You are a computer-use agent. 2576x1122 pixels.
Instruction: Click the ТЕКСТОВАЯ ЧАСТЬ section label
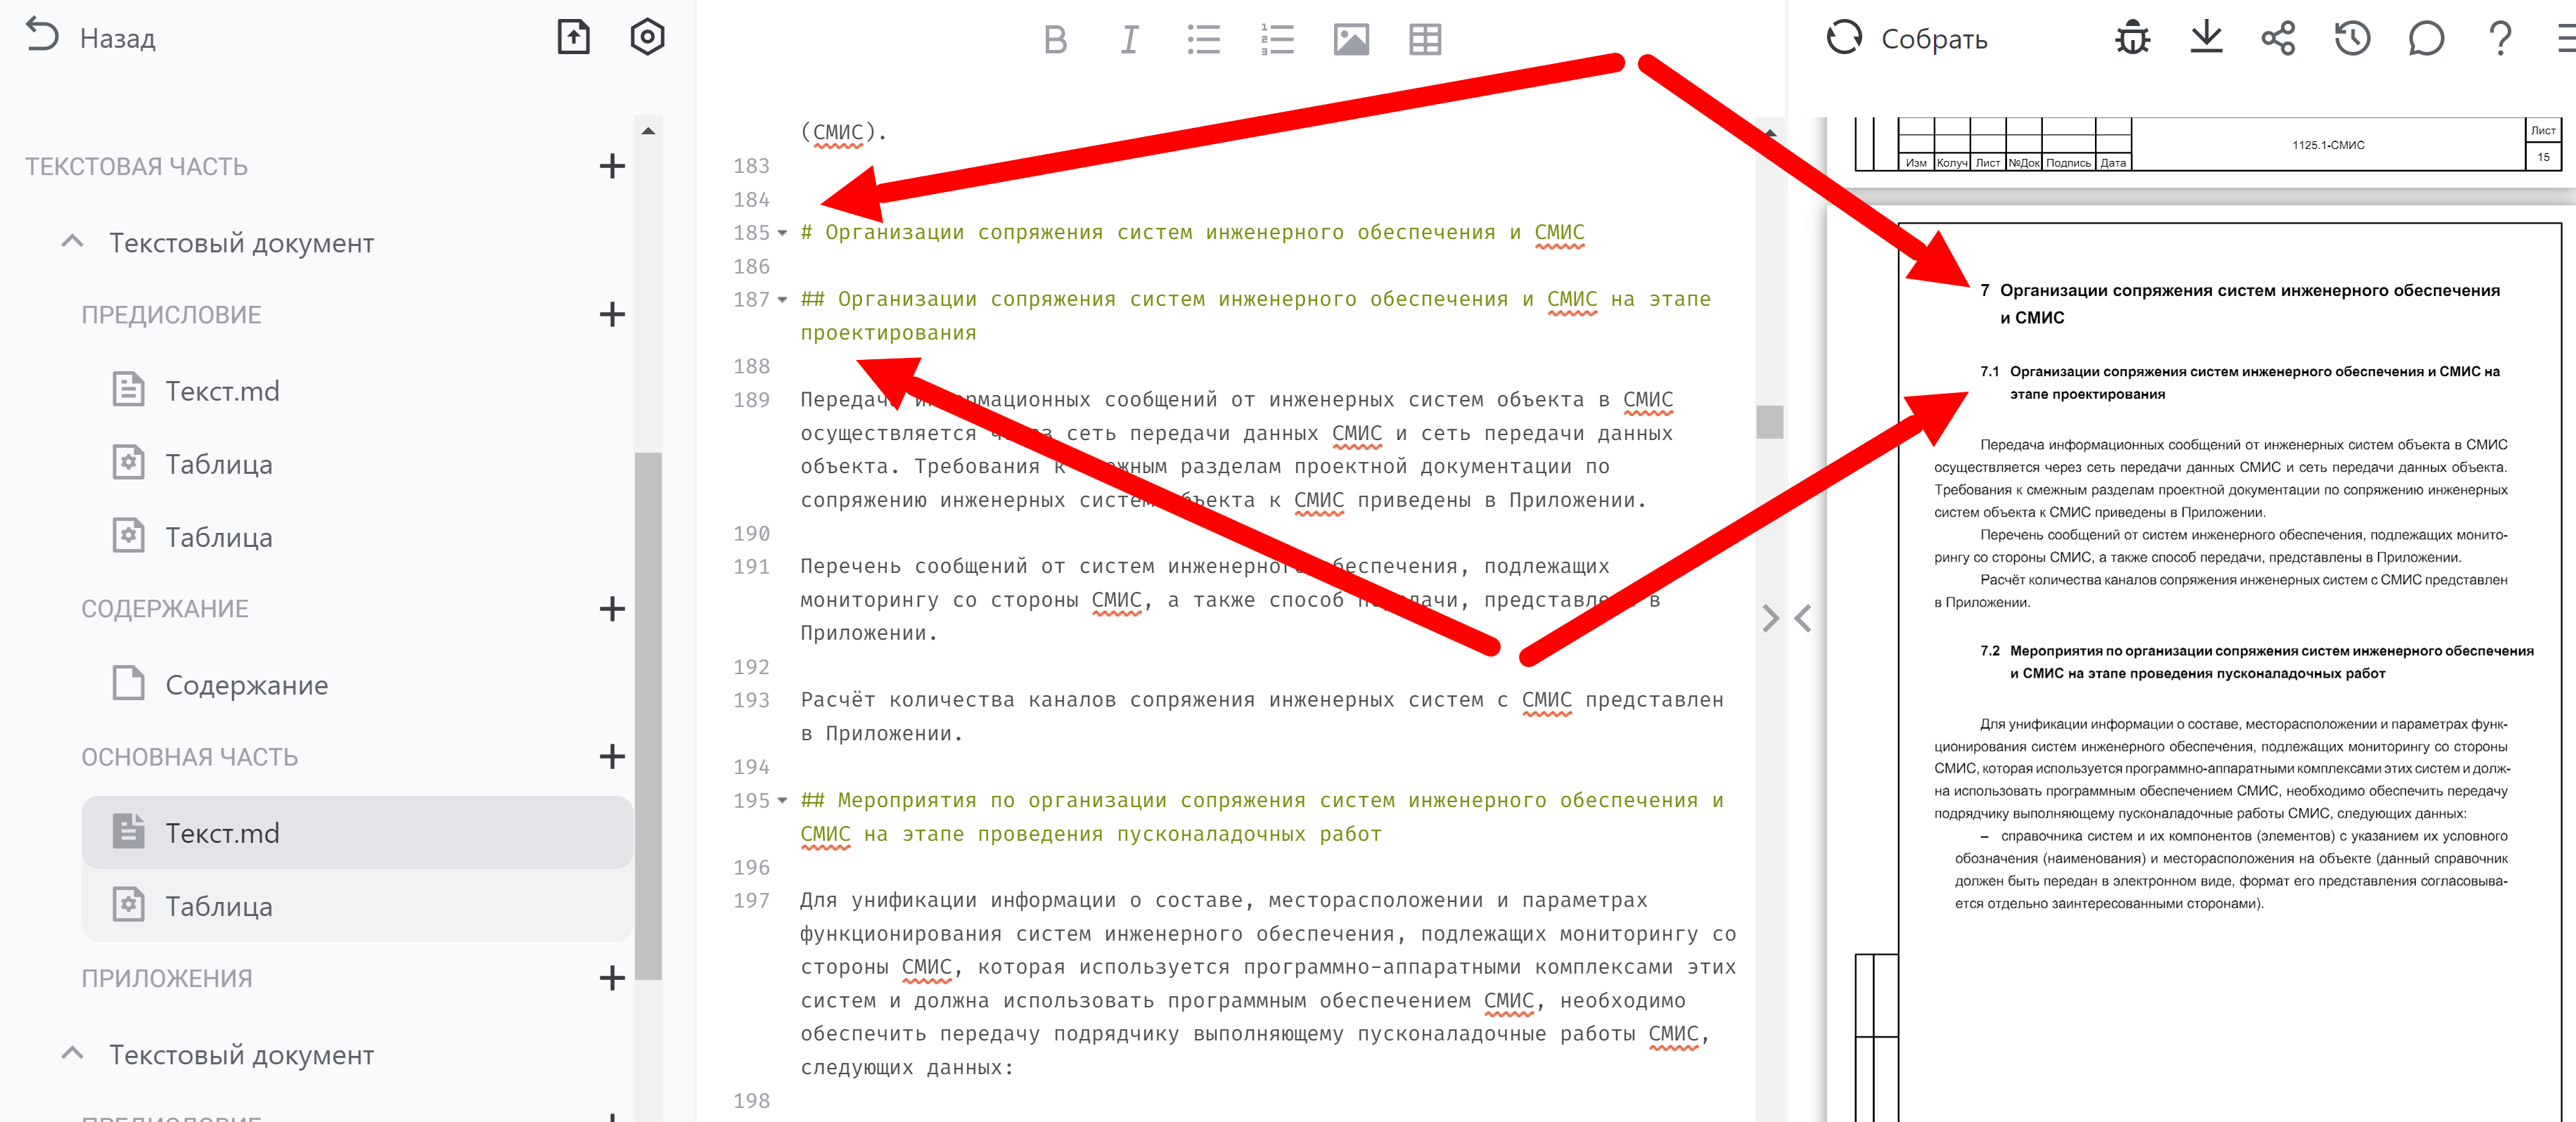pyautogui.click(x=136, y=166)
